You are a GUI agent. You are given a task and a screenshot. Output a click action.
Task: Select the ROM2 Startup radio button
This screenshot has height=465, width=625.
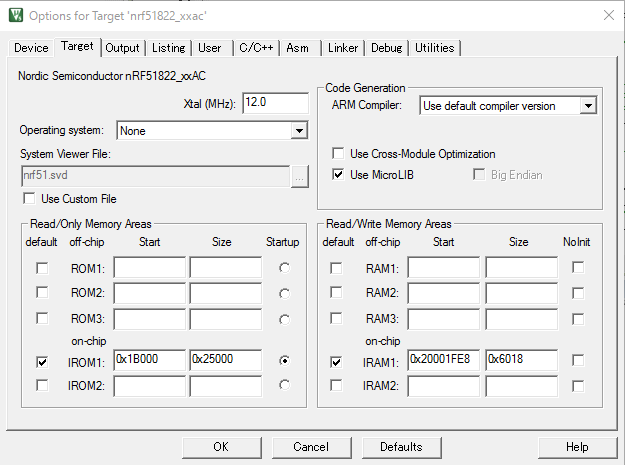coord(284,294)
